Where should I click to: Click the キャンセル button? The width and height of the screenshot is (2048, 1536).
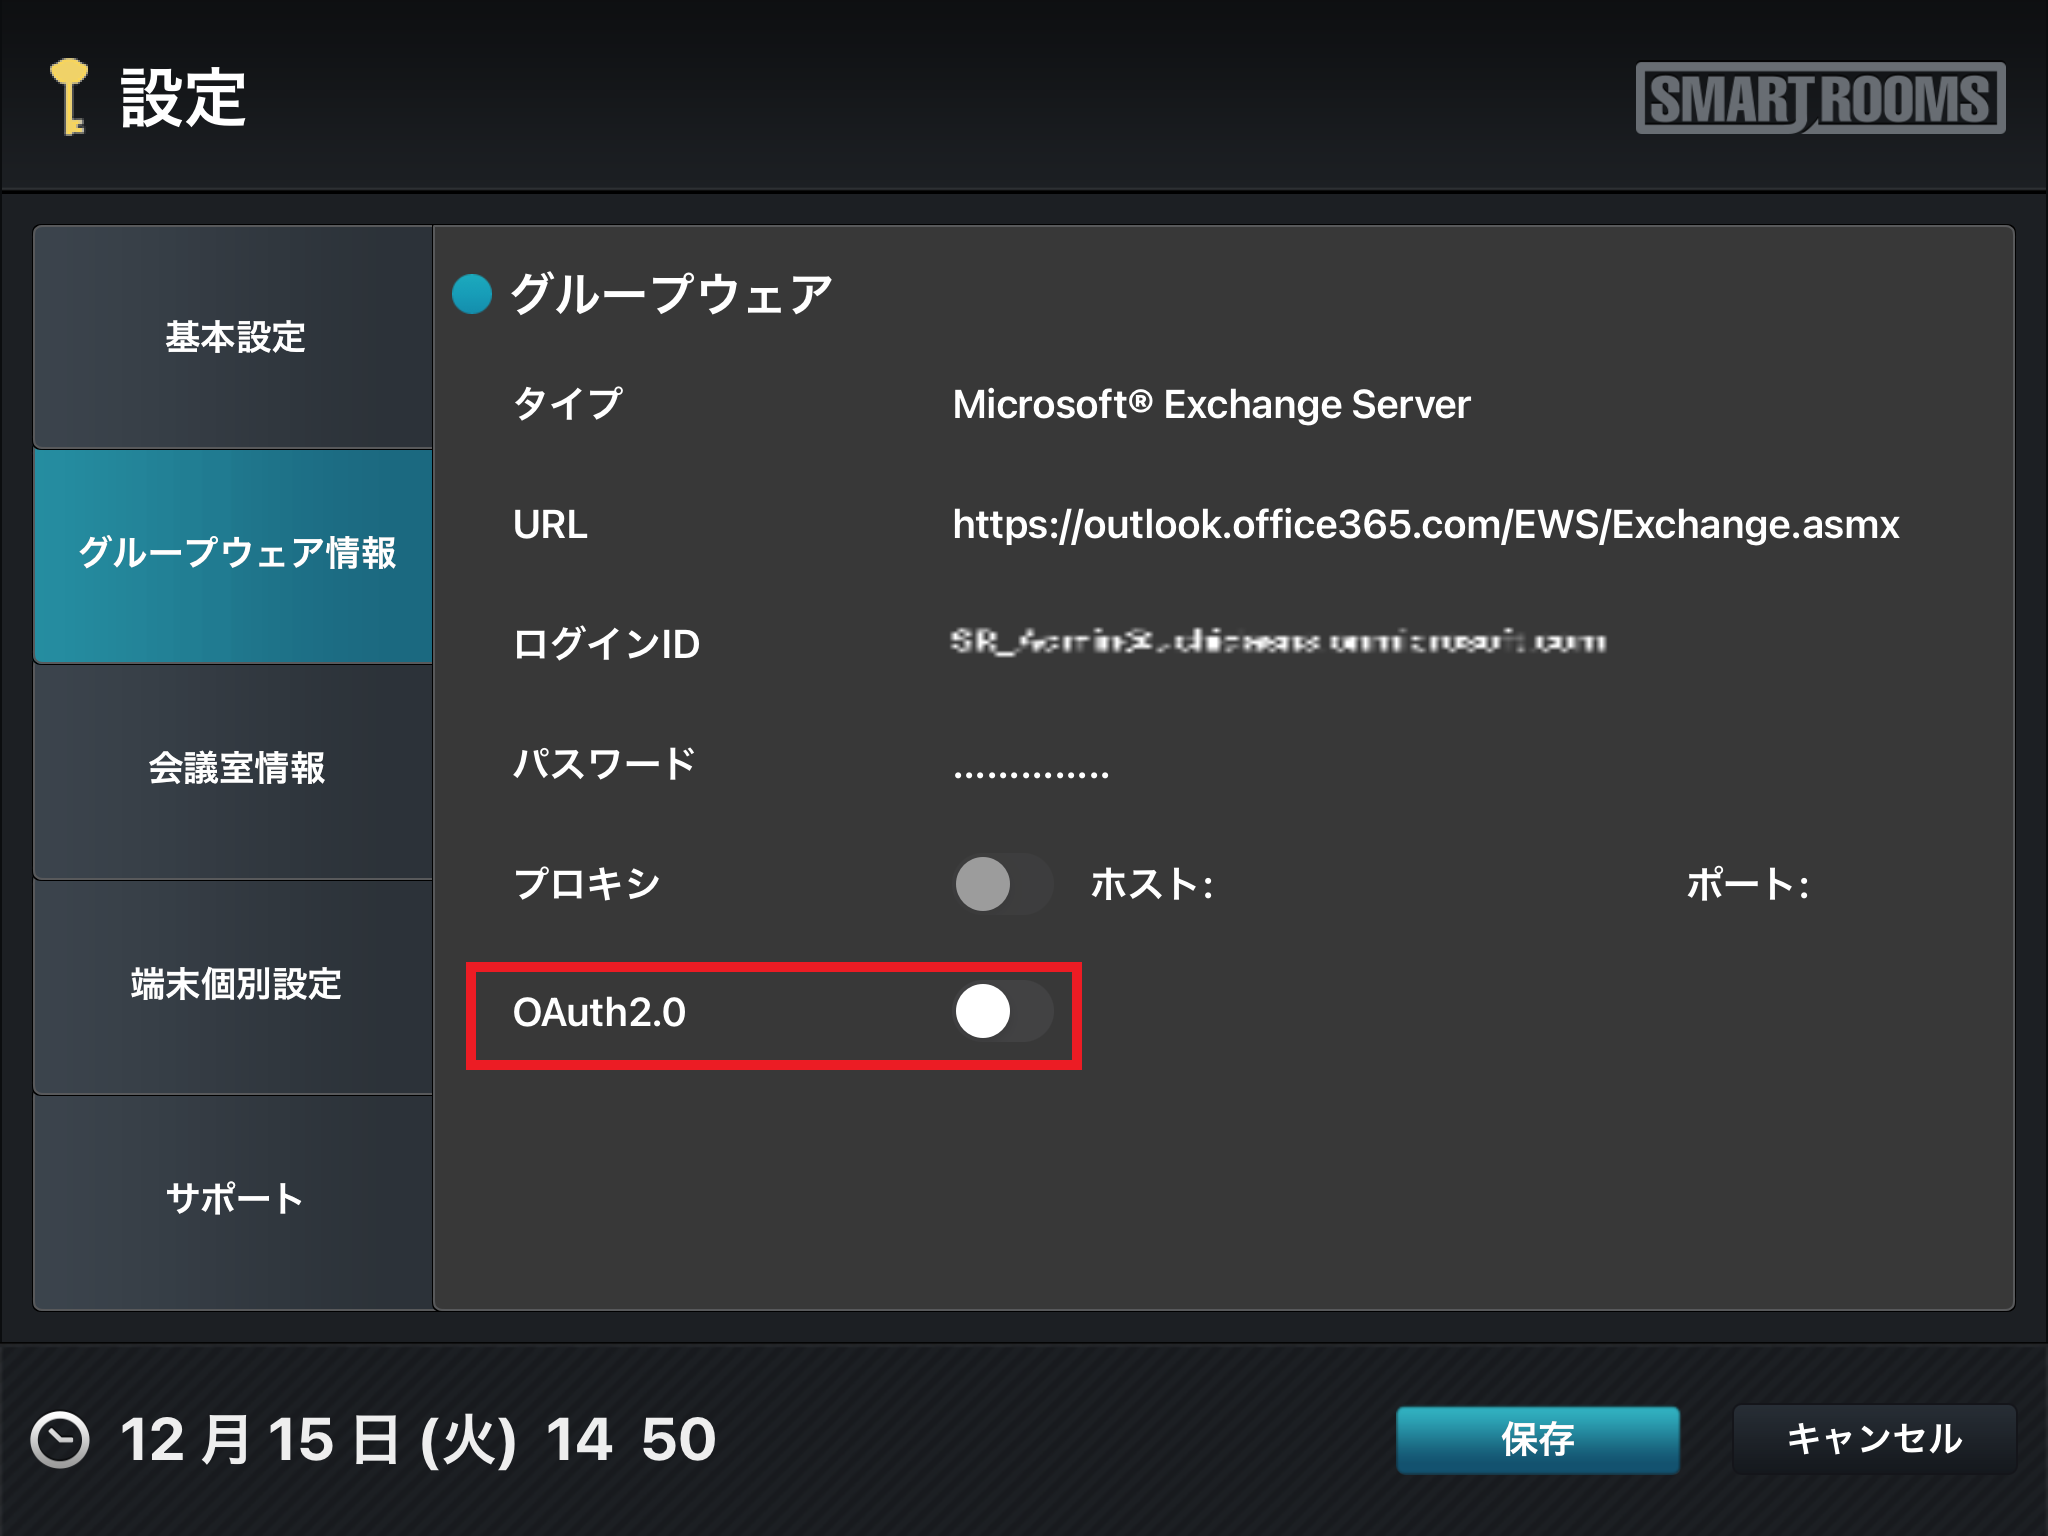(1873, 1439)
